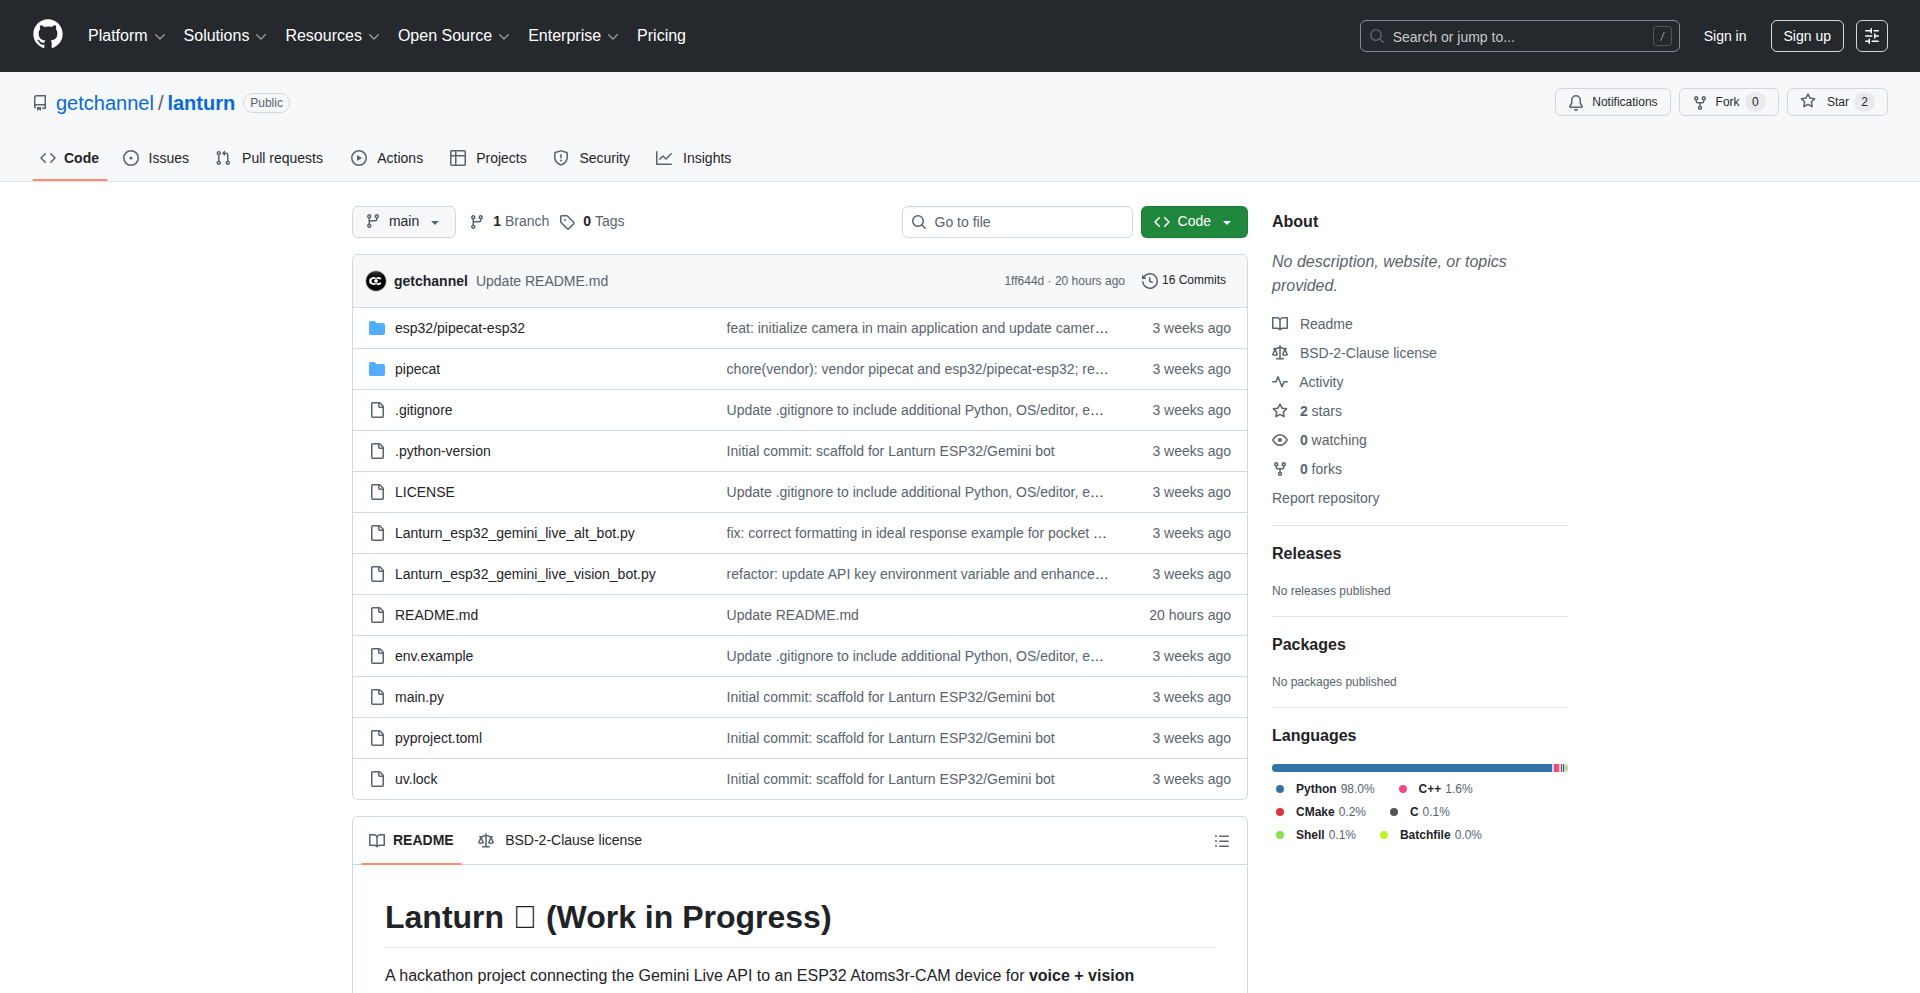Viewport: 1920px width, 993px height.
Task: Open Lanturn_esp32_gemini_live_alt_bot.py file
Action: pos(515,533)
